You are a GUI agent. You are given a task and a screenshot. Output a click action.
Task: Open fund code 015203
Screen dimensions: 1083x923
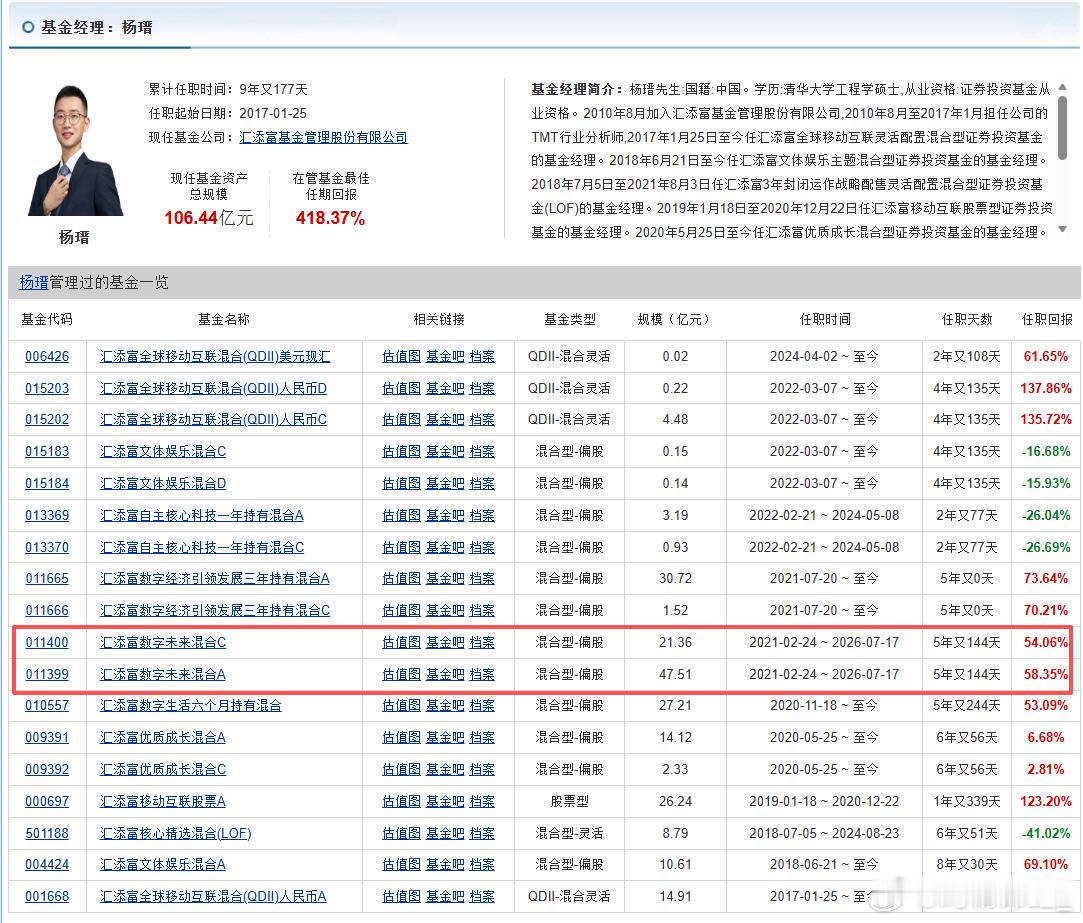coord(47,388)
